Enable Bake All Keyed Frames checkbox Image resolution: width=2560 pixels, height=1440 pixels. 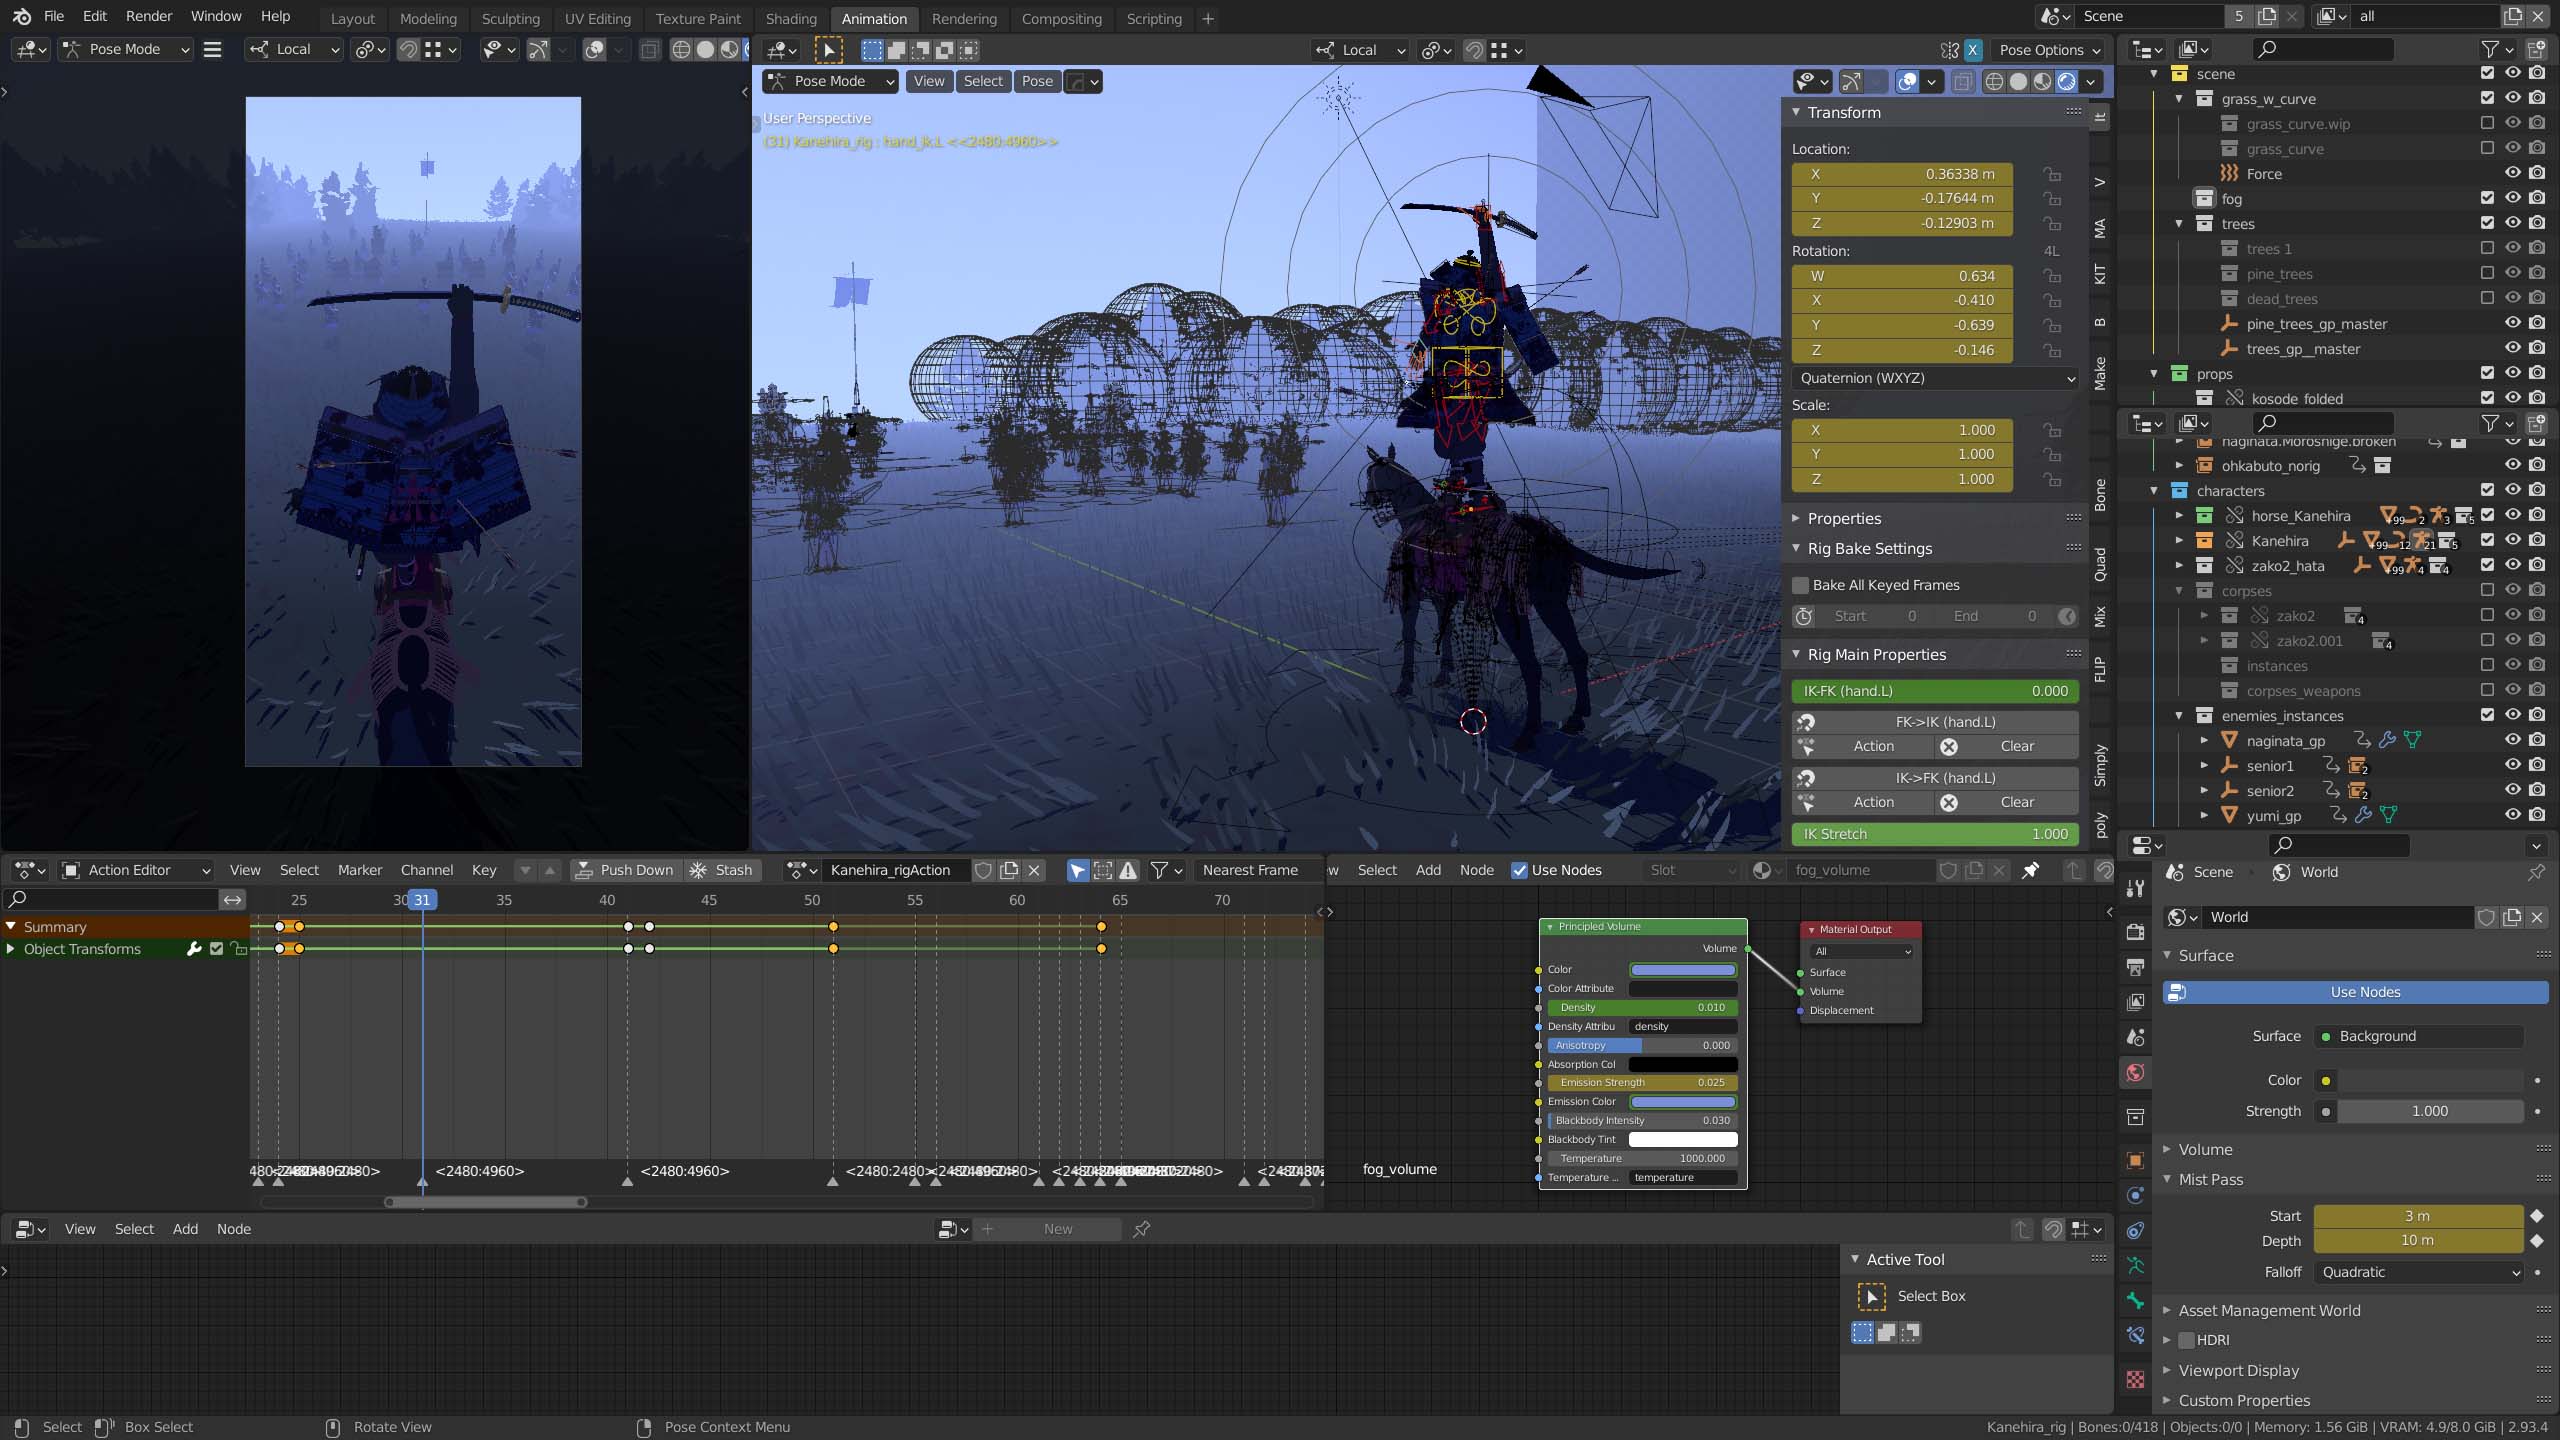[x=1800, y=586]
